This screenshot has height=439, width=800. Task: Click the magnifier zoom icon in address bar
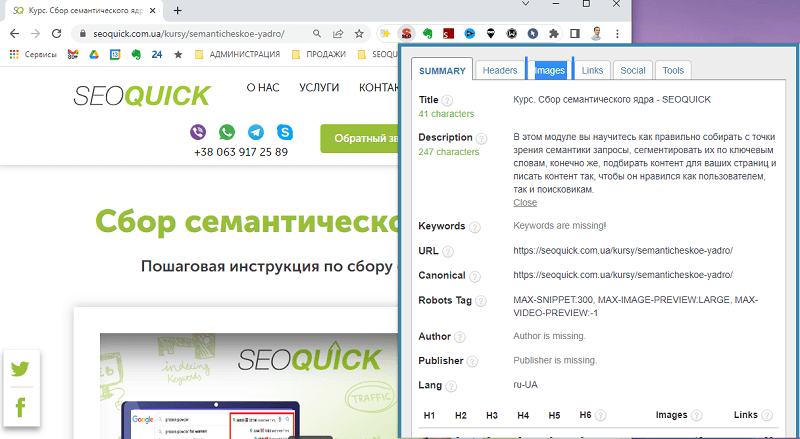click(x=317, y=34)
